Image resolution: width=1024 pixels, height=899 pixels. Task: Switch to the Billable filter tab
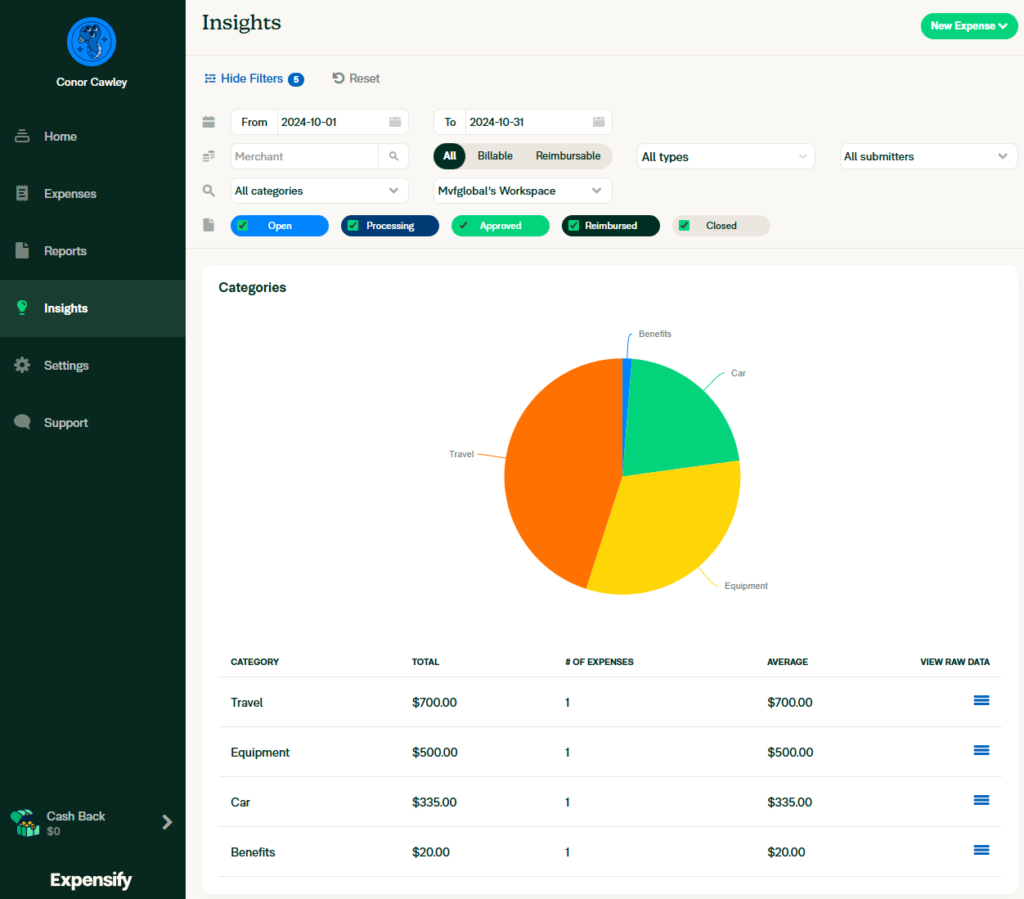point(495,156)
